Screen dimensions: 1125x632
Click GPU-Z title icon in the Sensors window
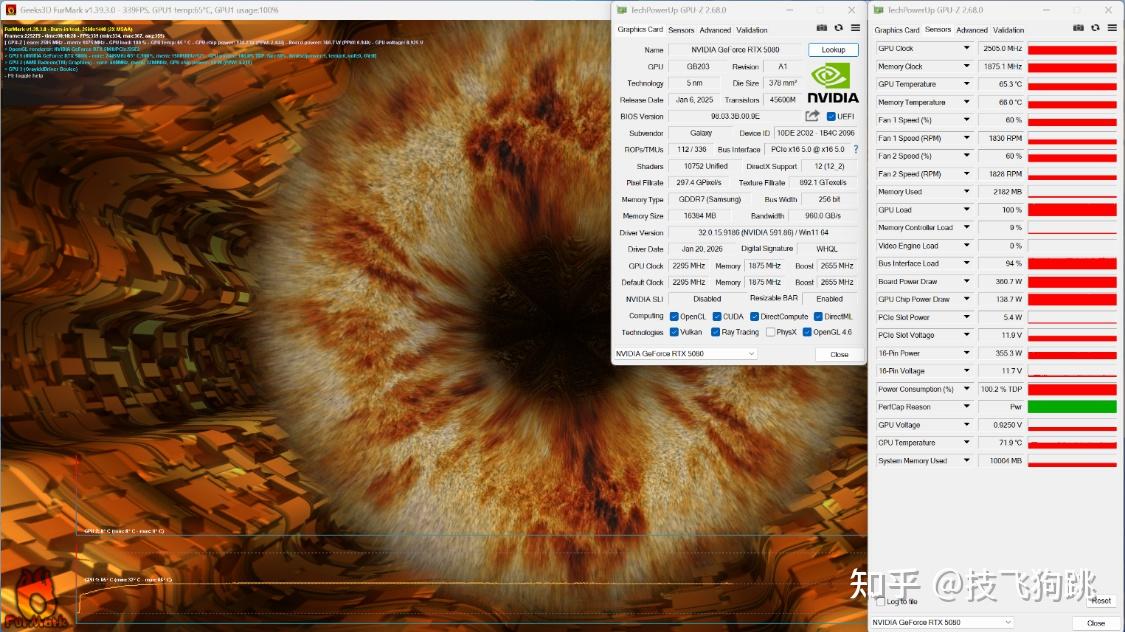pos(879,10)
